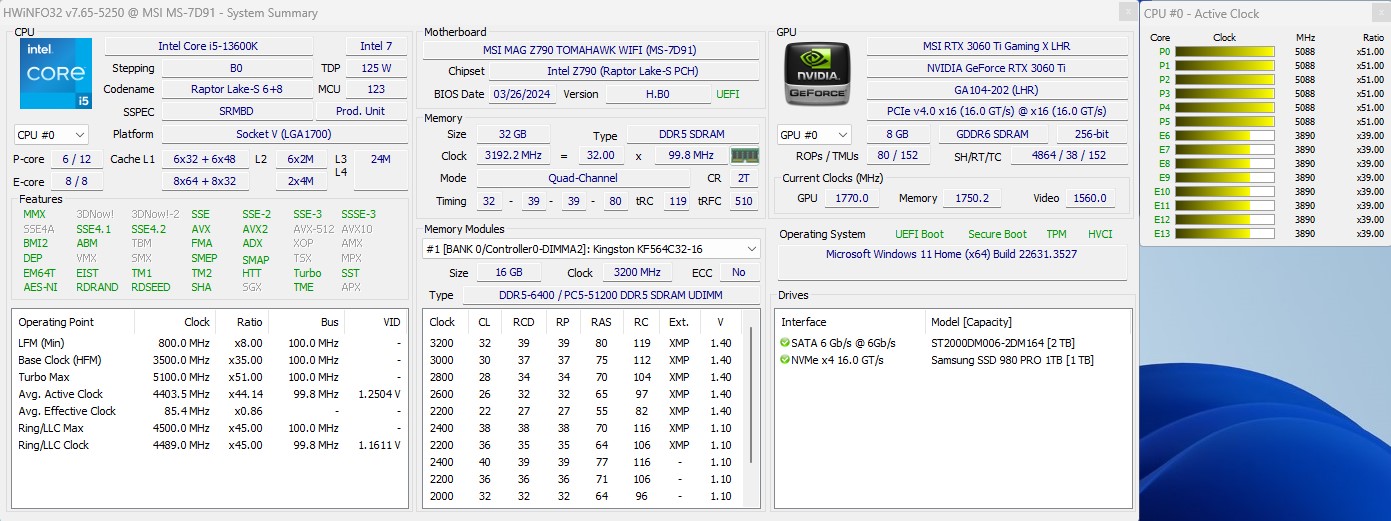Click the GDDR6 SDRAM field
The image size is (1391, 521).
pyautogui.click(x=993, y=134)
